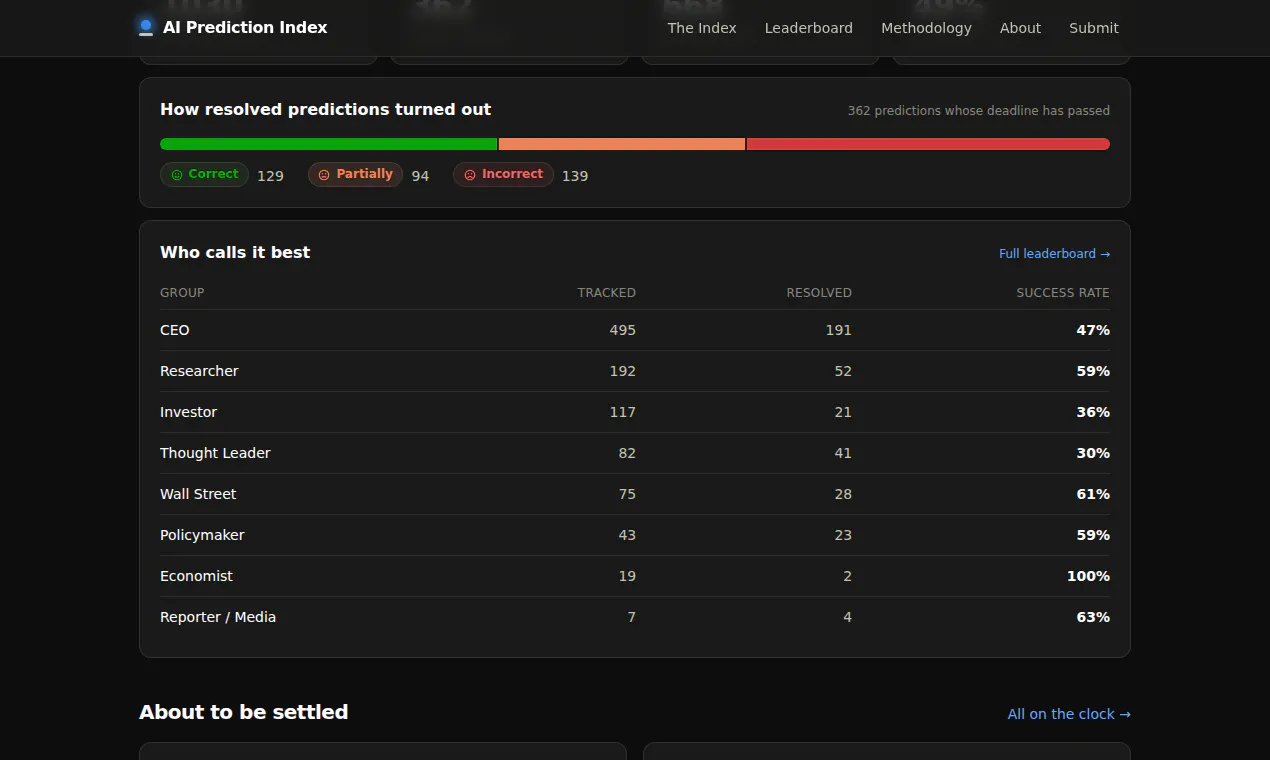The image size is (1270, 760).
Task: Click the AI Prediction Index logo icon
Action: [x=146, y=27]
